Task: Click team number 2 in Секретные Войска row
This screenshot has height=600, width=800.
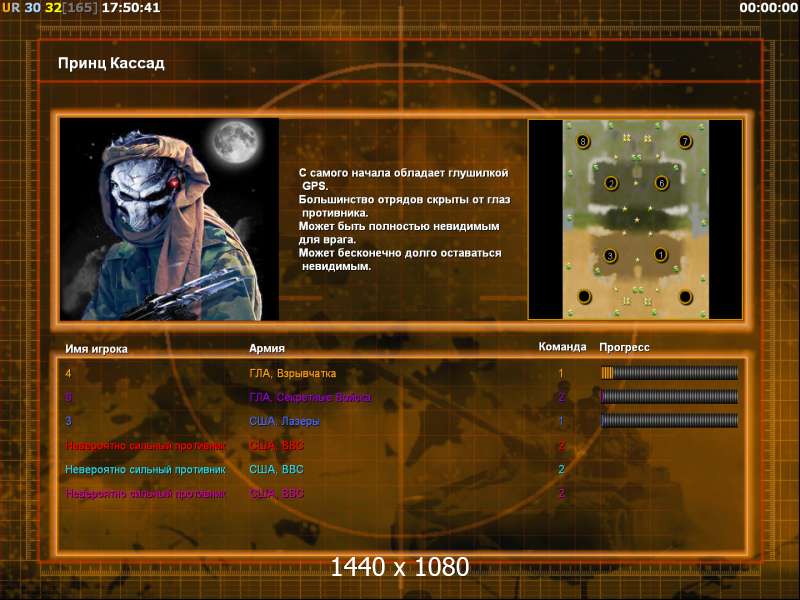Action: pyautogui.click(x=562, y=397)
